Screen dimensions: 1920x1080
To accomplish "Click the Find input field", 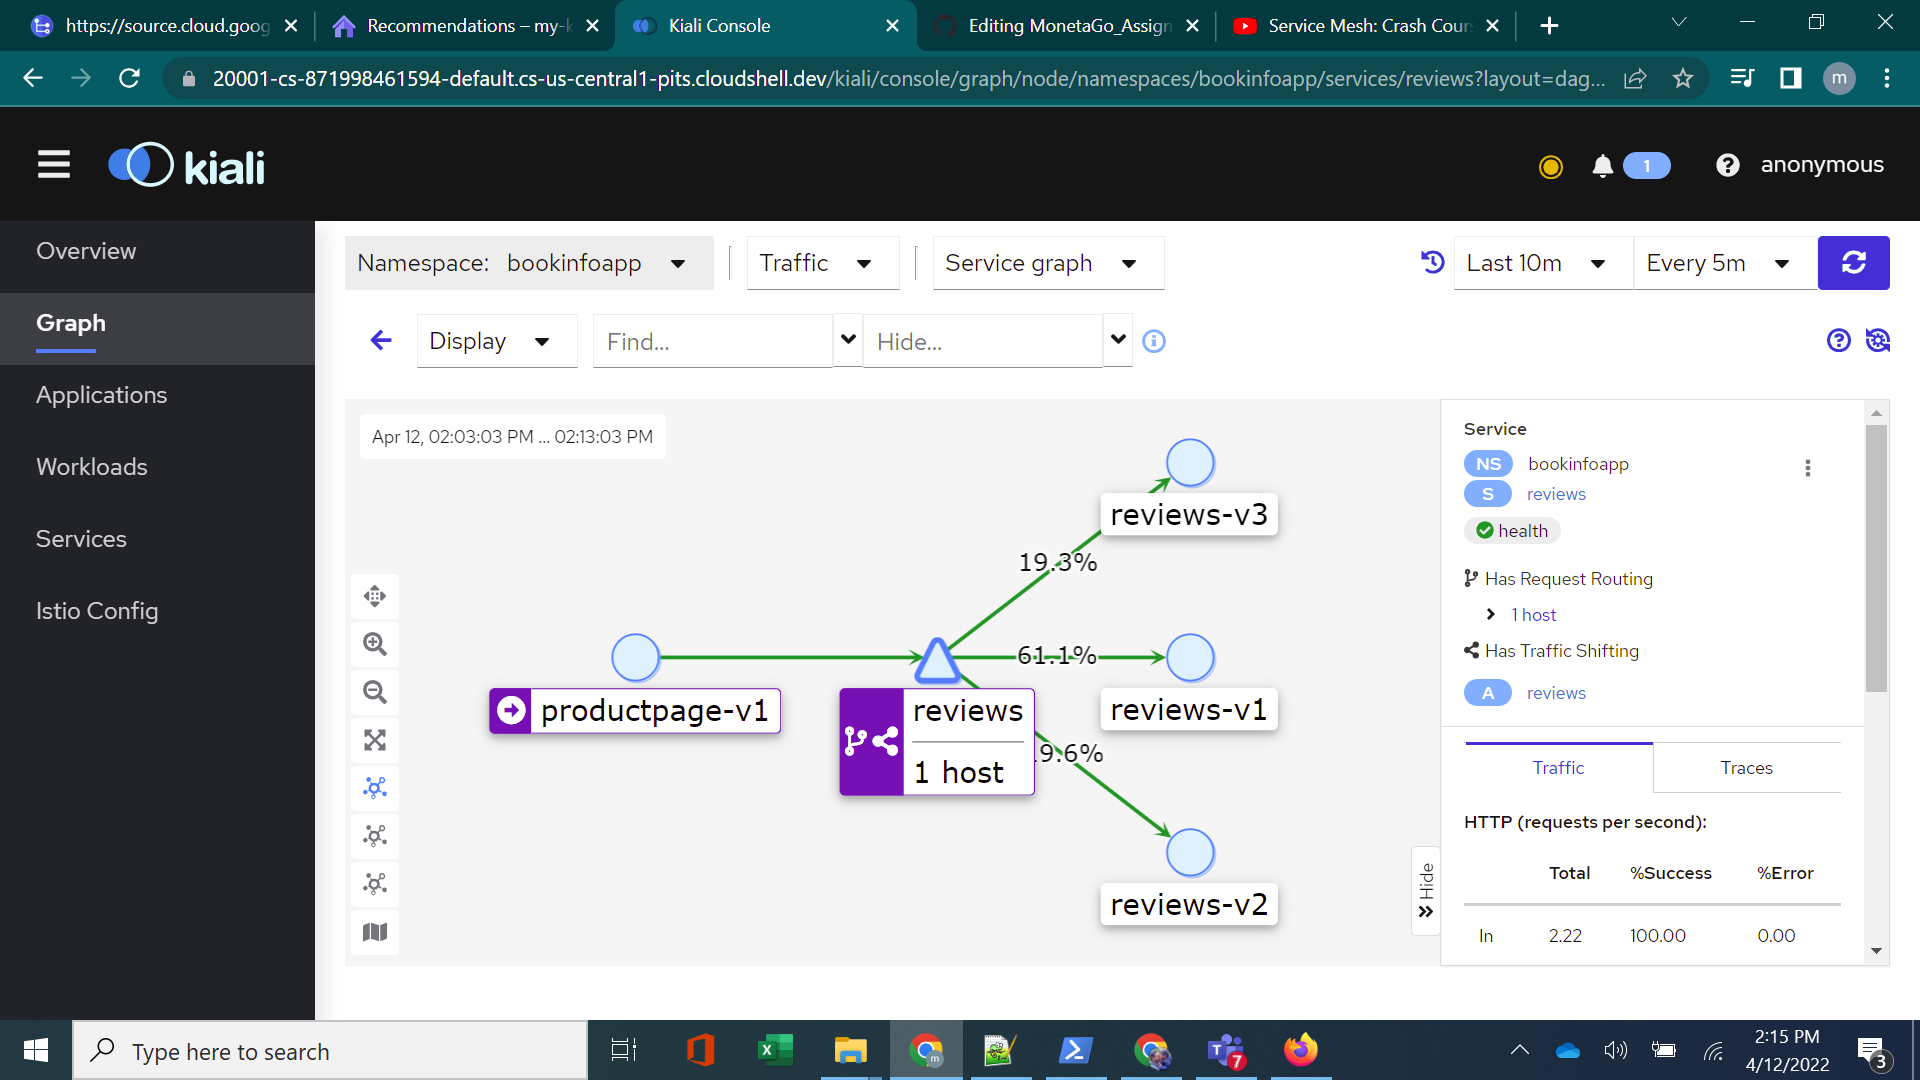I will point(712,342).
